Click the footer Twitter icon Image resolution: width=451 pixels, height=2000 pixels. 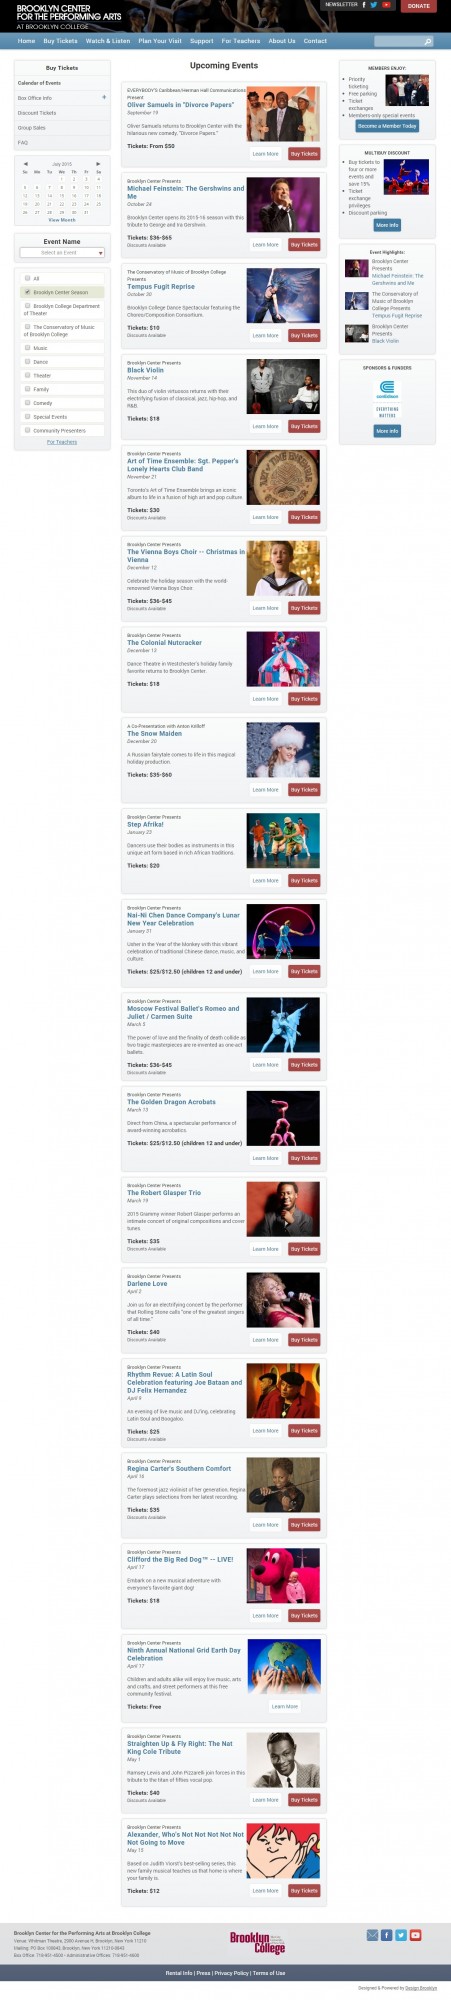(401, 1935)
